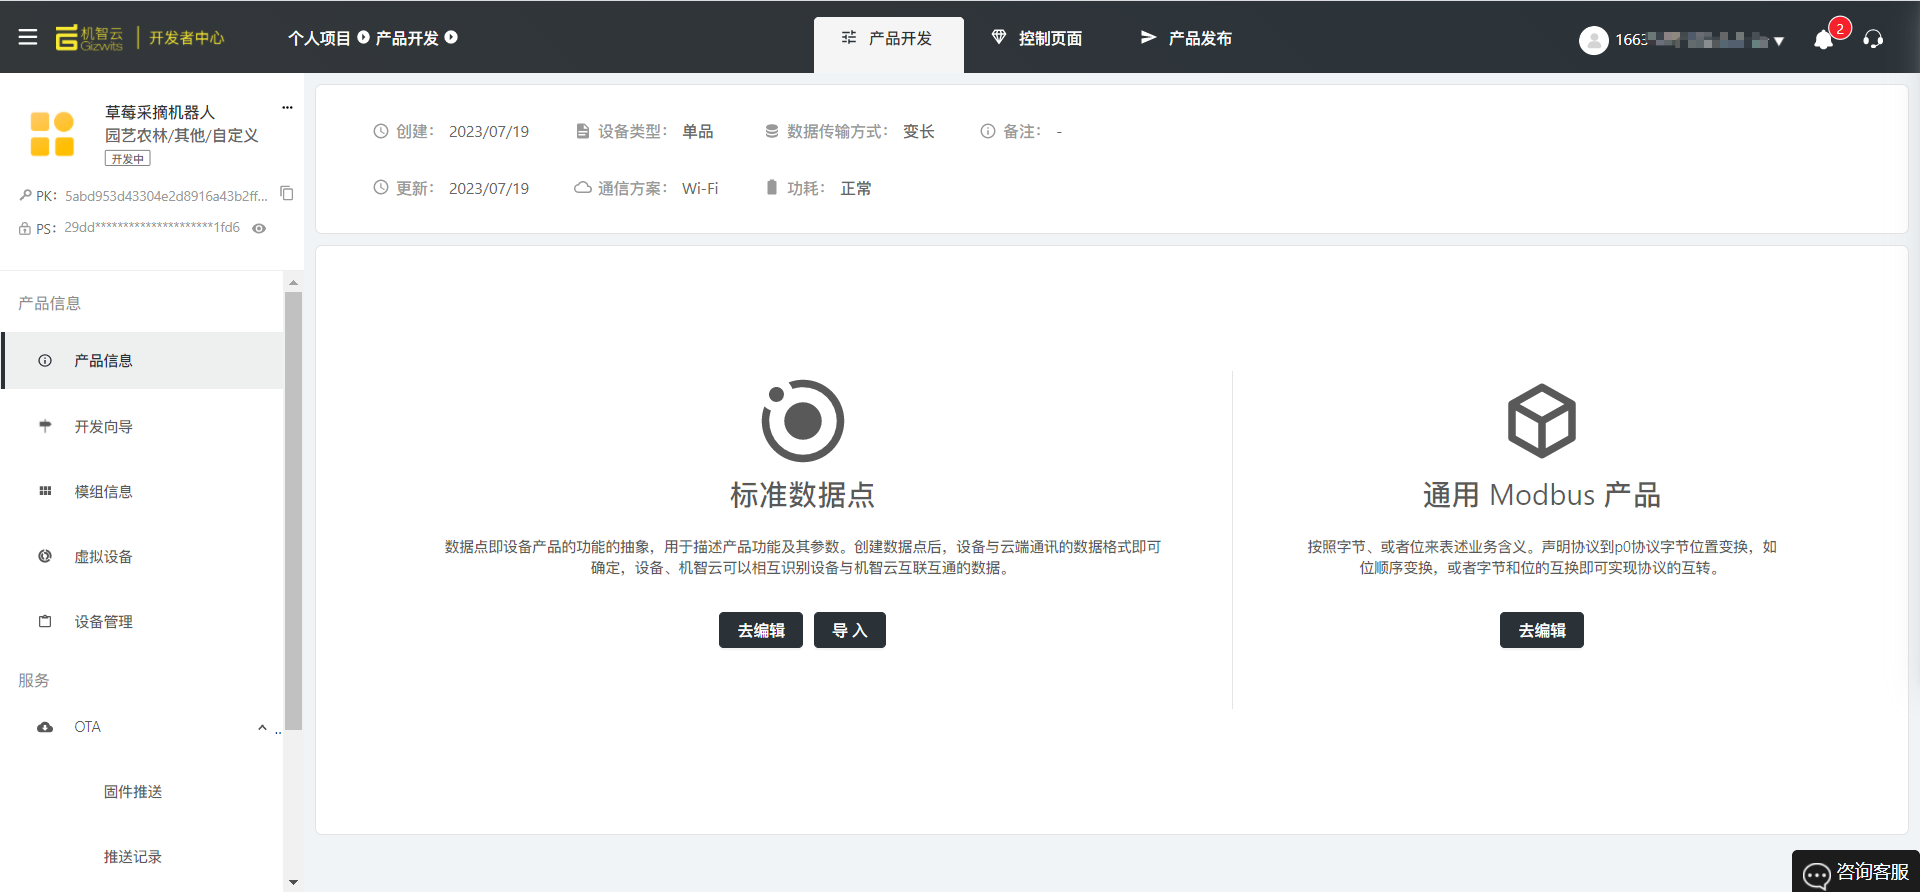The image size is (1920, 892).
Task: Click the development guide signpost icon
Action: click(45, 426)
